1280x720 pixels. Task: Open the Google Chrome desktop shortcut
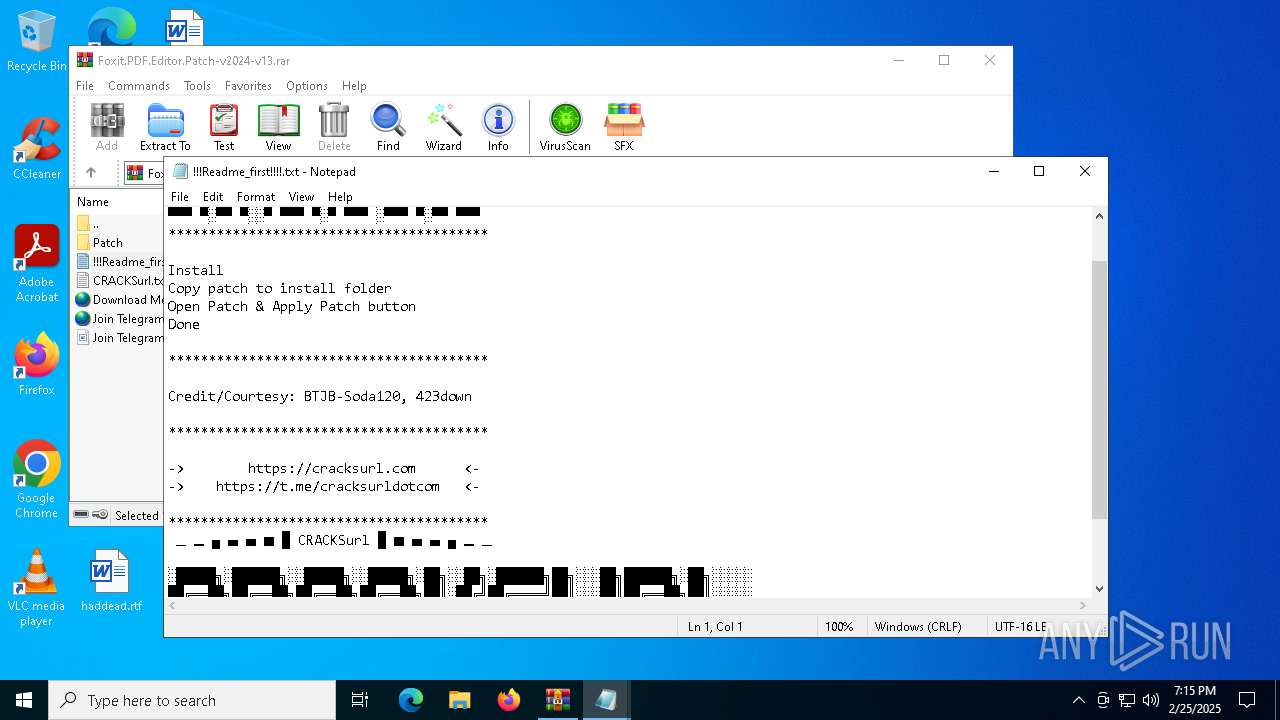36,480
